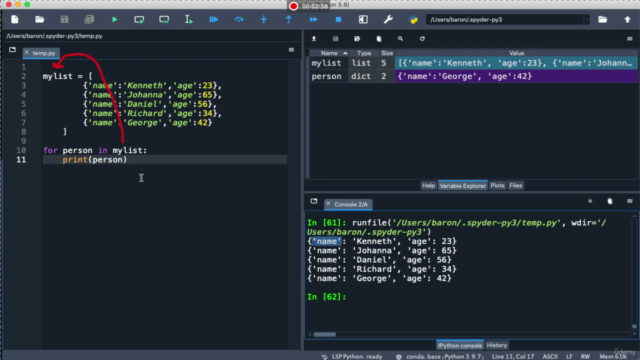This screenshot has width=640, height=360.
Task: Click the In [62] console prompt
Action: point(327,297)
